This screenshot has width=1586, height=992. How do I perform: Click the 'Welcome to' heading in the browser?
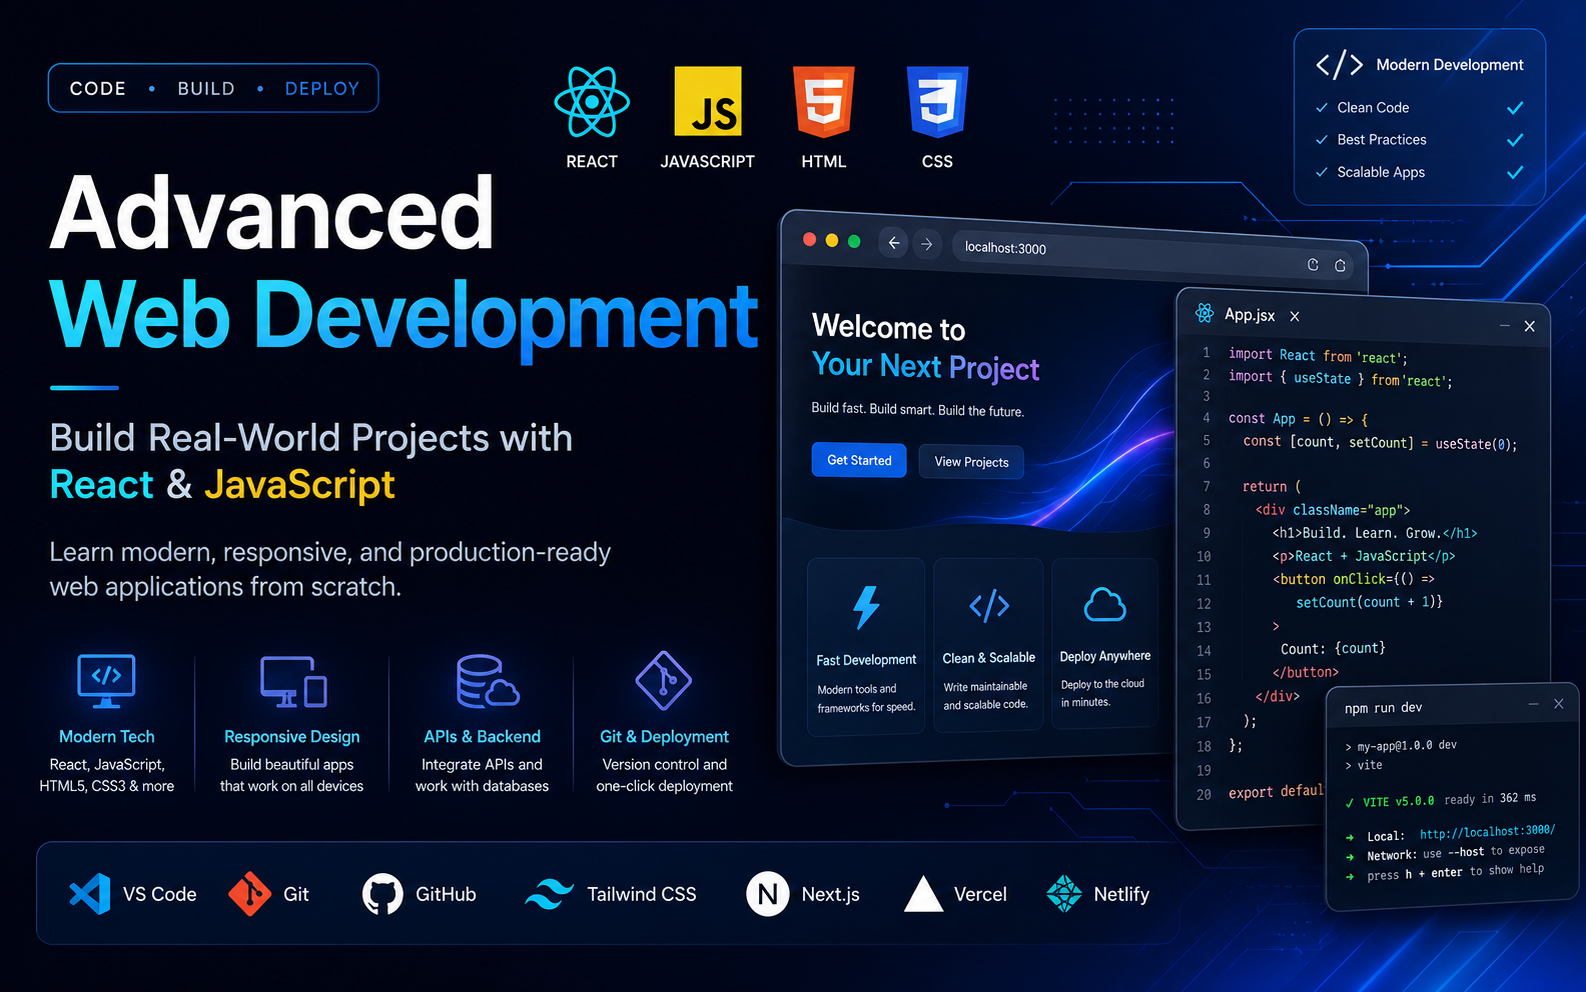tap(889, 327)
